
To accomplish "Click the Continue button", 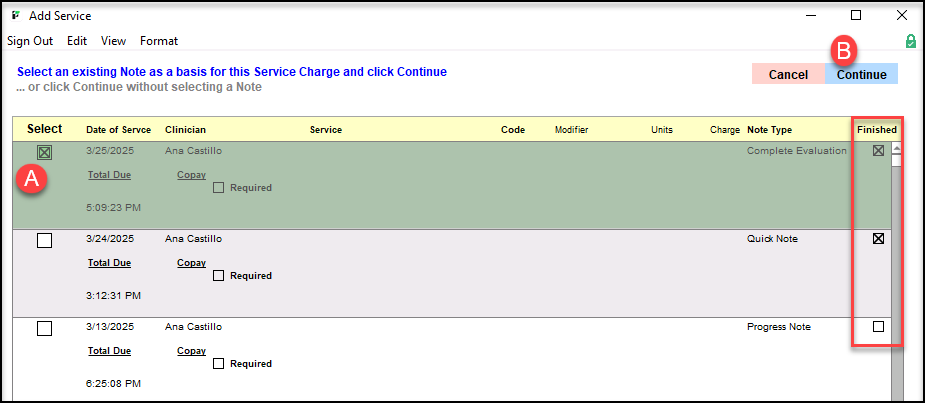I will pyautogui.click(x=861, y=74).
